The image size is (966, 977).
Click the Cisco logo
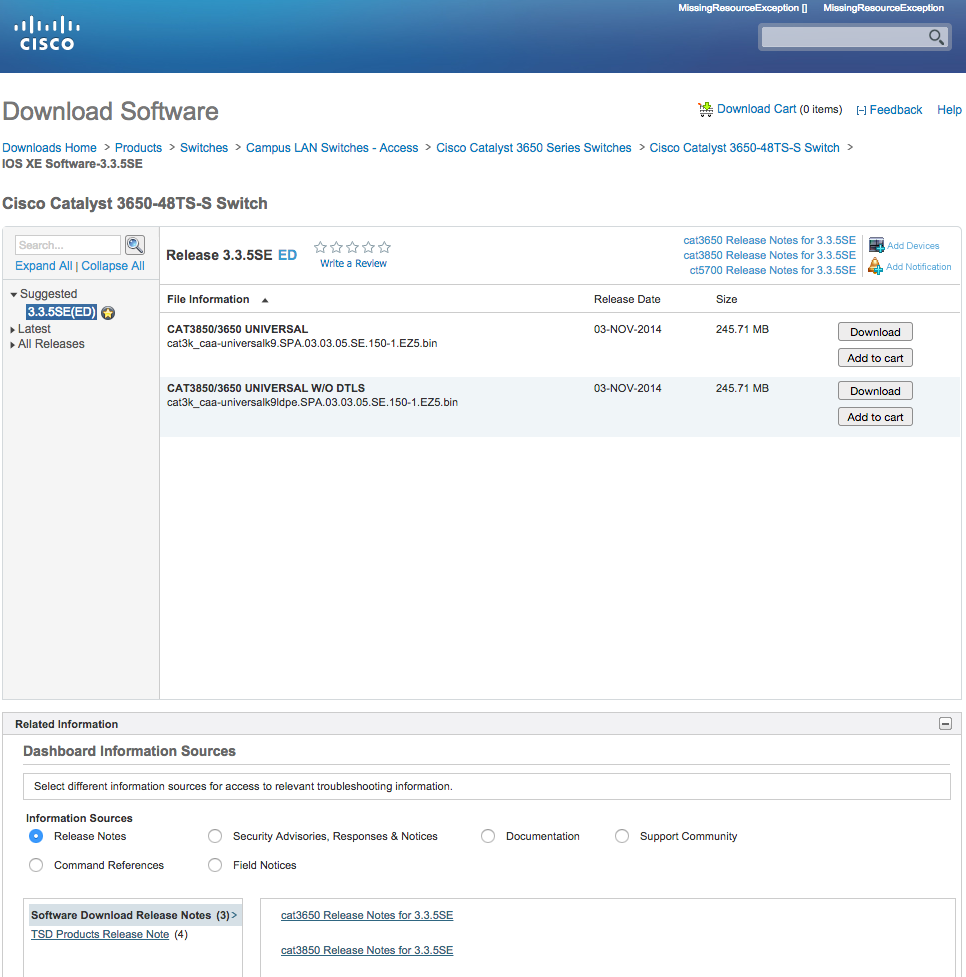[47, 34]
